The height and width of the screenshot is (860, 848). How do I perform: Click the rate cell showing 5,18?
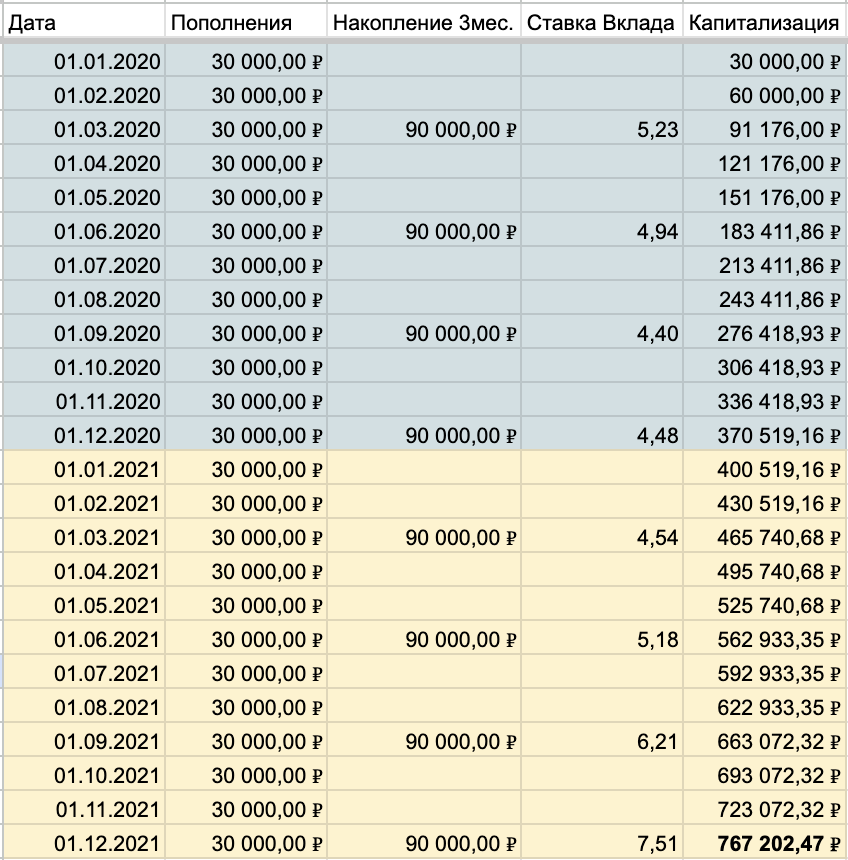[x=657, y=640]
